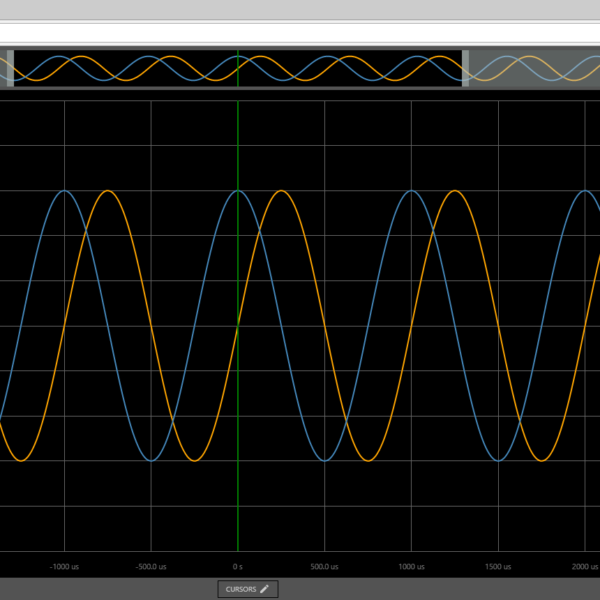Click the "500.0 us" time axis label
The width and height of the screenshot is (600, 600).
tap(324, 567)
